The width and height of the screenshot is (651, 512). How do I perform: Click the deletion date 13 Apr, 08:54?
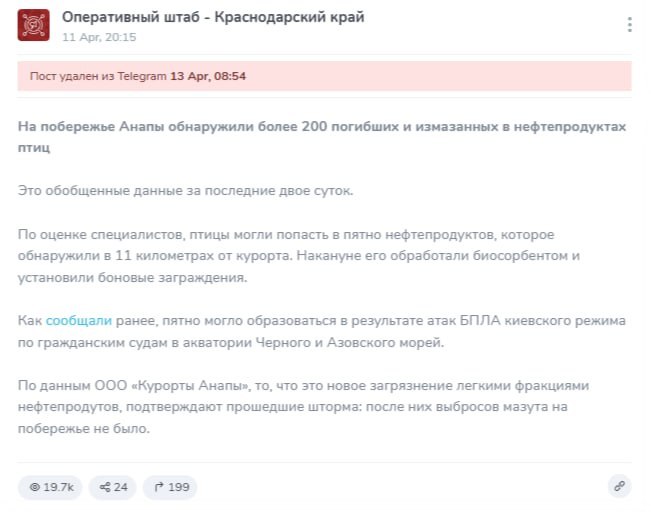(x=208, y=76)
